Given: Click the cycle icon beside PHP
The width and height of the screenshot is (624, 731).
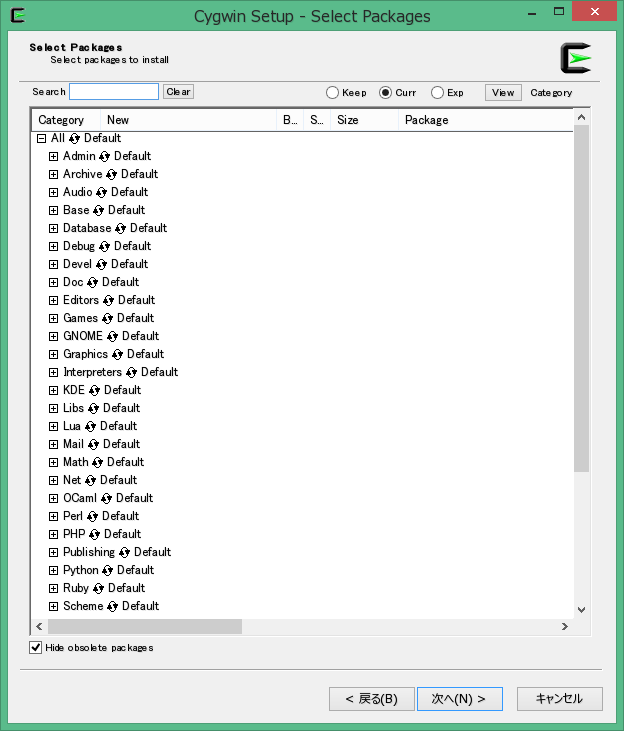Looking at the screenshot, I should 94,535.
